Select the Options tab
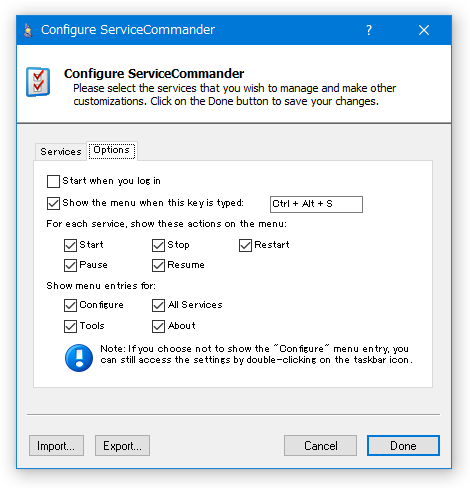The width and height of the screenshot is (470, 488). click(x=112, y=151)
